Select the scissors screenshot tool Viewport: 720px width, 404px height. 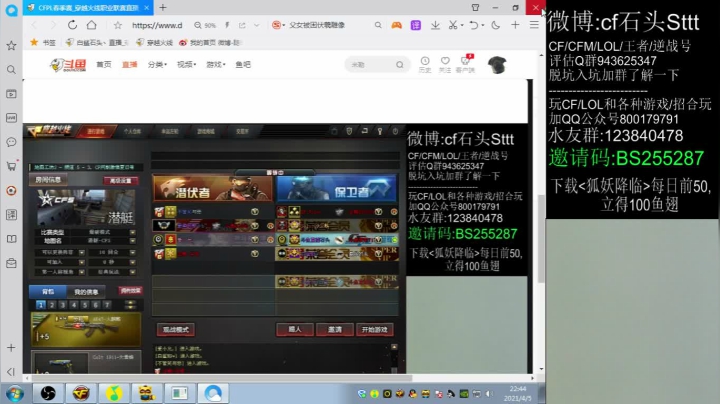pyautogui.click(x=453, y=25)
